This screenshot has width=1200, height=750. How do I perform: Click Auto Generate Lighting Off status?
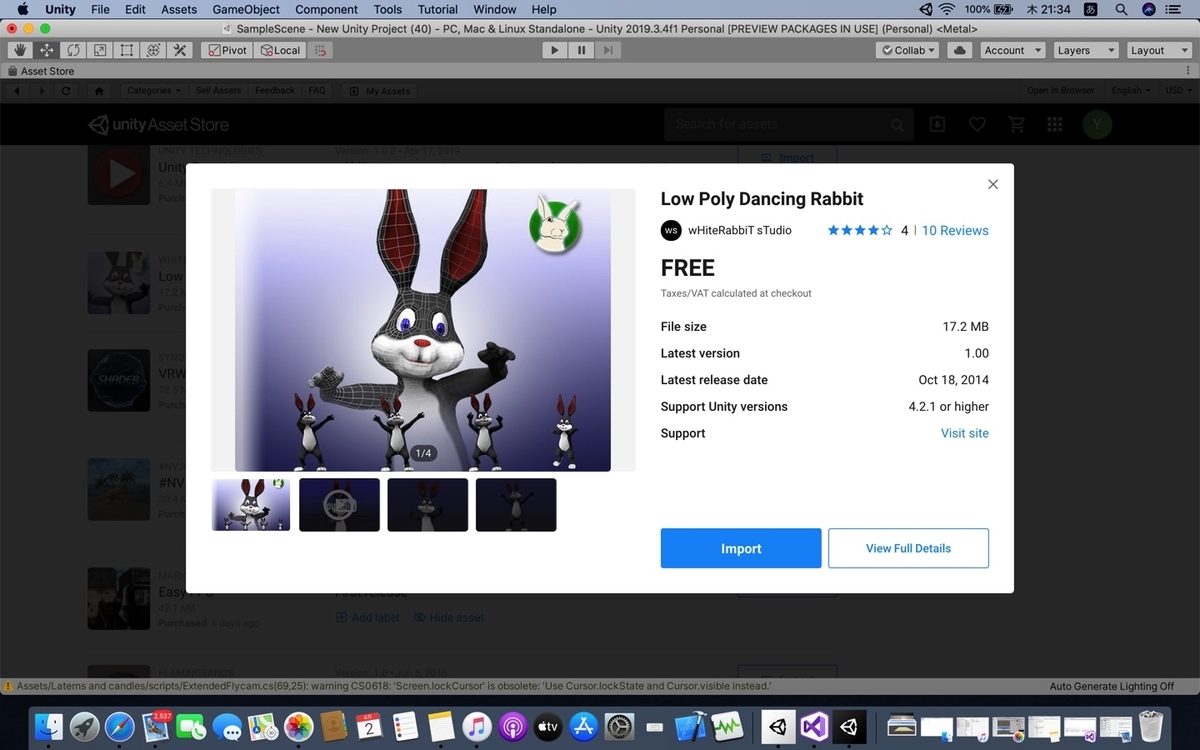(1112, 686)
